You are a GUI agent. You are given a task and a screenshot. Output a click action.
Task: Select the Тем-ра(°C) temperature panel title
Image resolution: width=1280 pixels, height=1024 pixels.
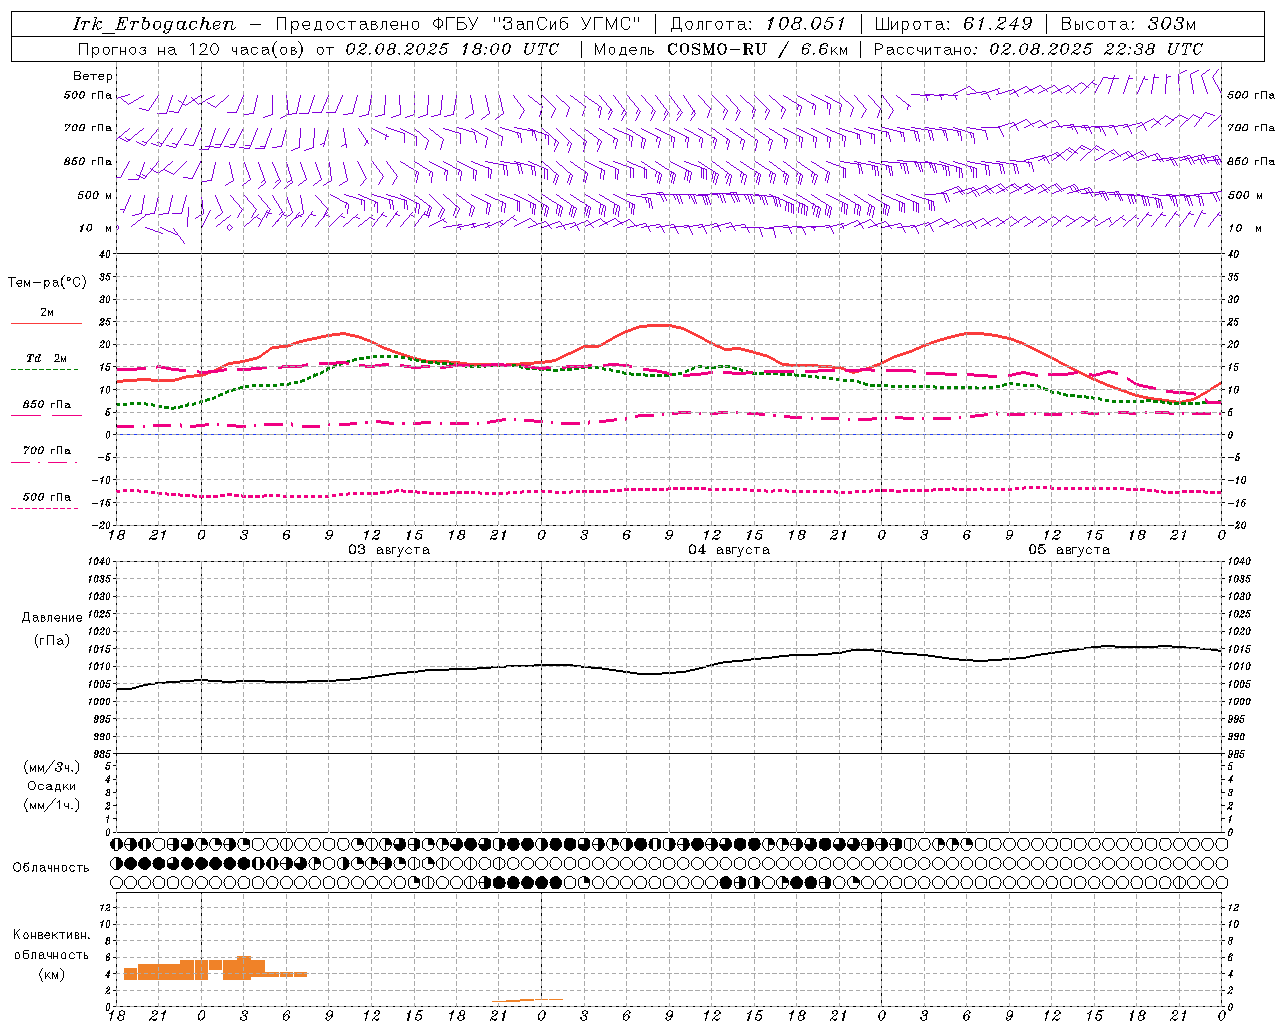[47, 283]
